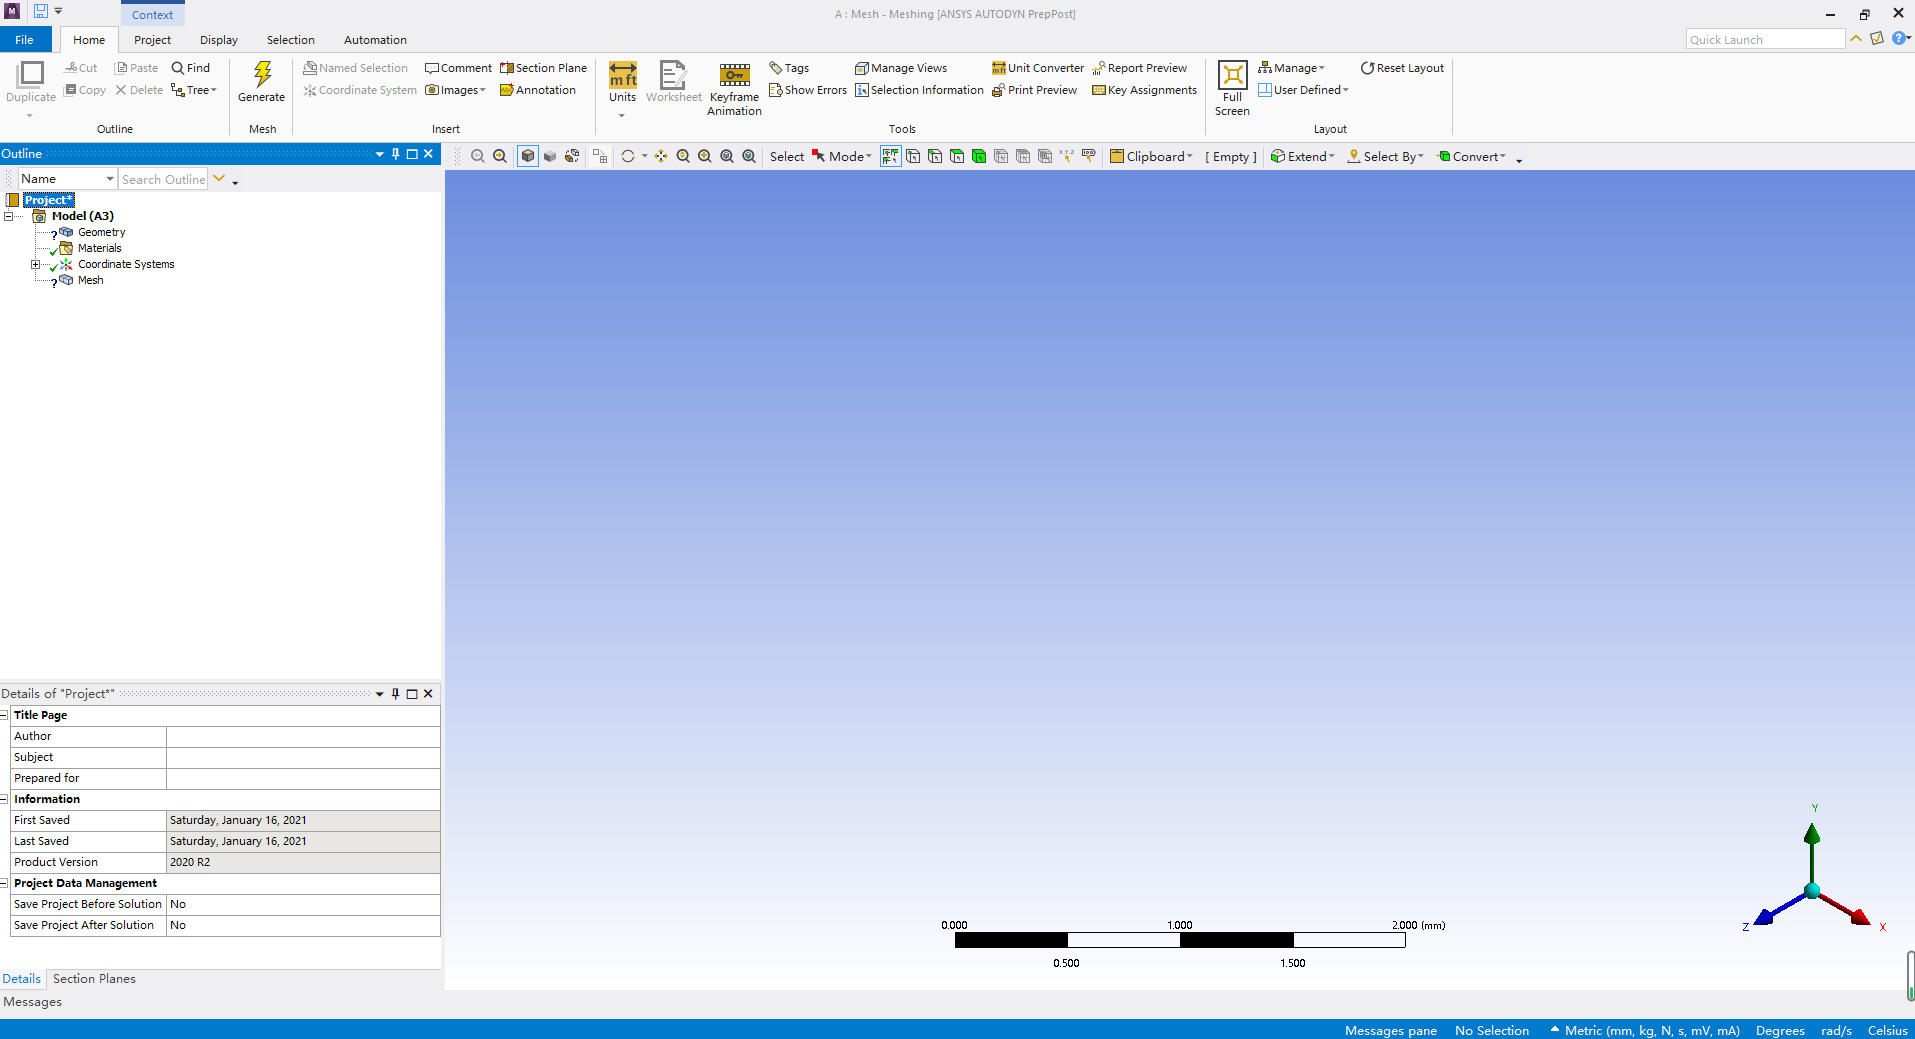
Task: Switch to the Automation ribbon tab
Action: pyautogui.click(x=374, y=40)
